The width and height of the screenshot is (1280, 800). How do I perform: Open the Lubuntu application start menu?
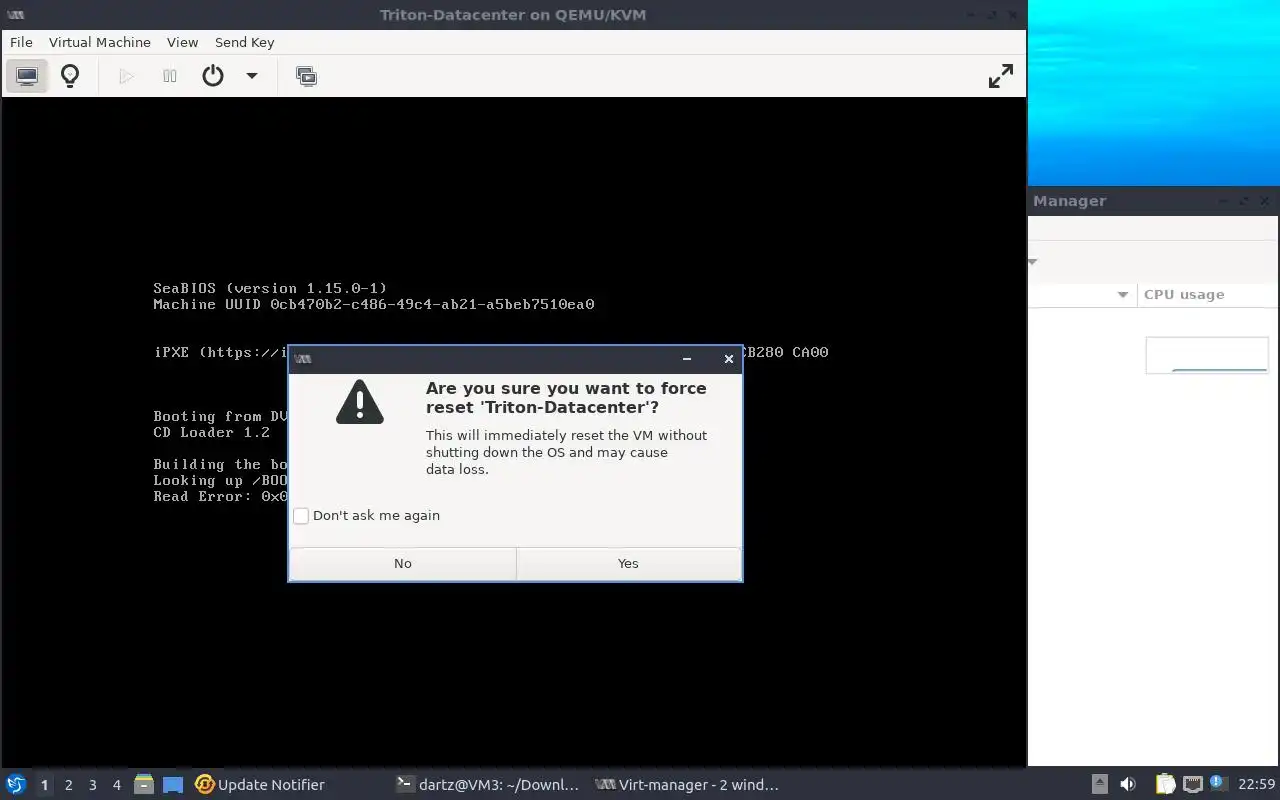pos(16,785)
